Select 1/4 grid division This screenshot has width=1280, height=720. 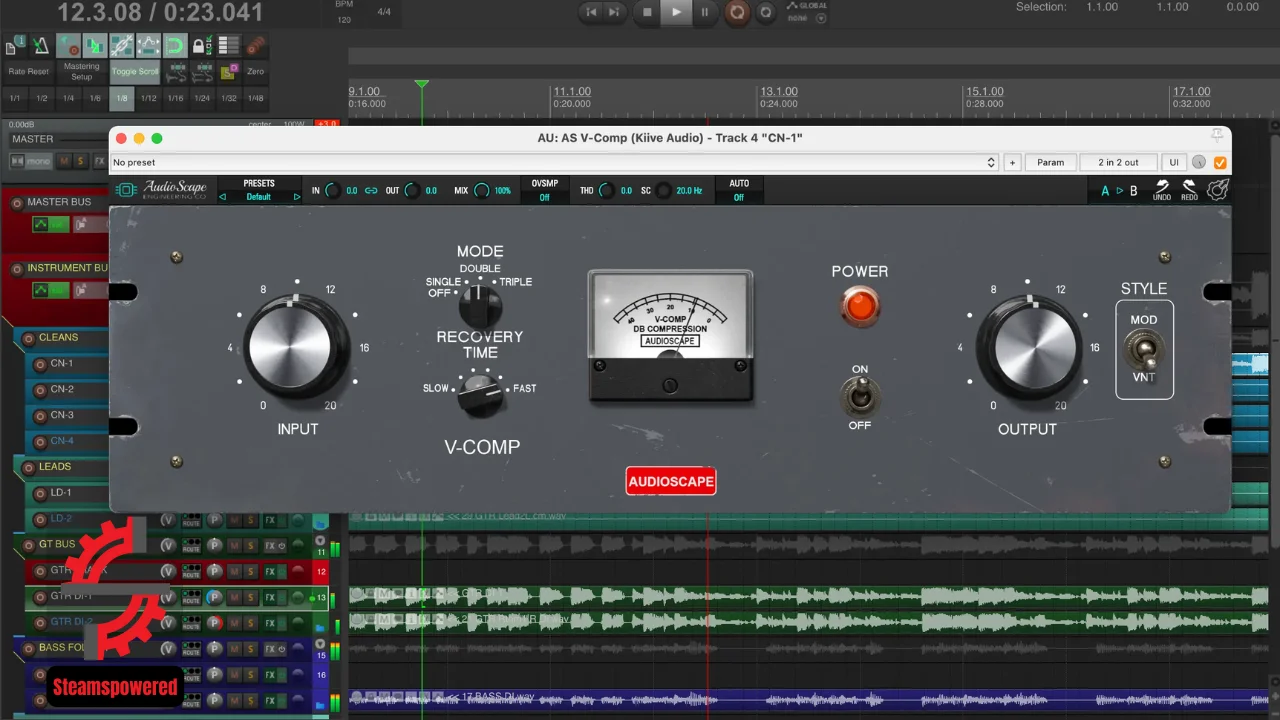pyautogui.click(x=68, y=98)
